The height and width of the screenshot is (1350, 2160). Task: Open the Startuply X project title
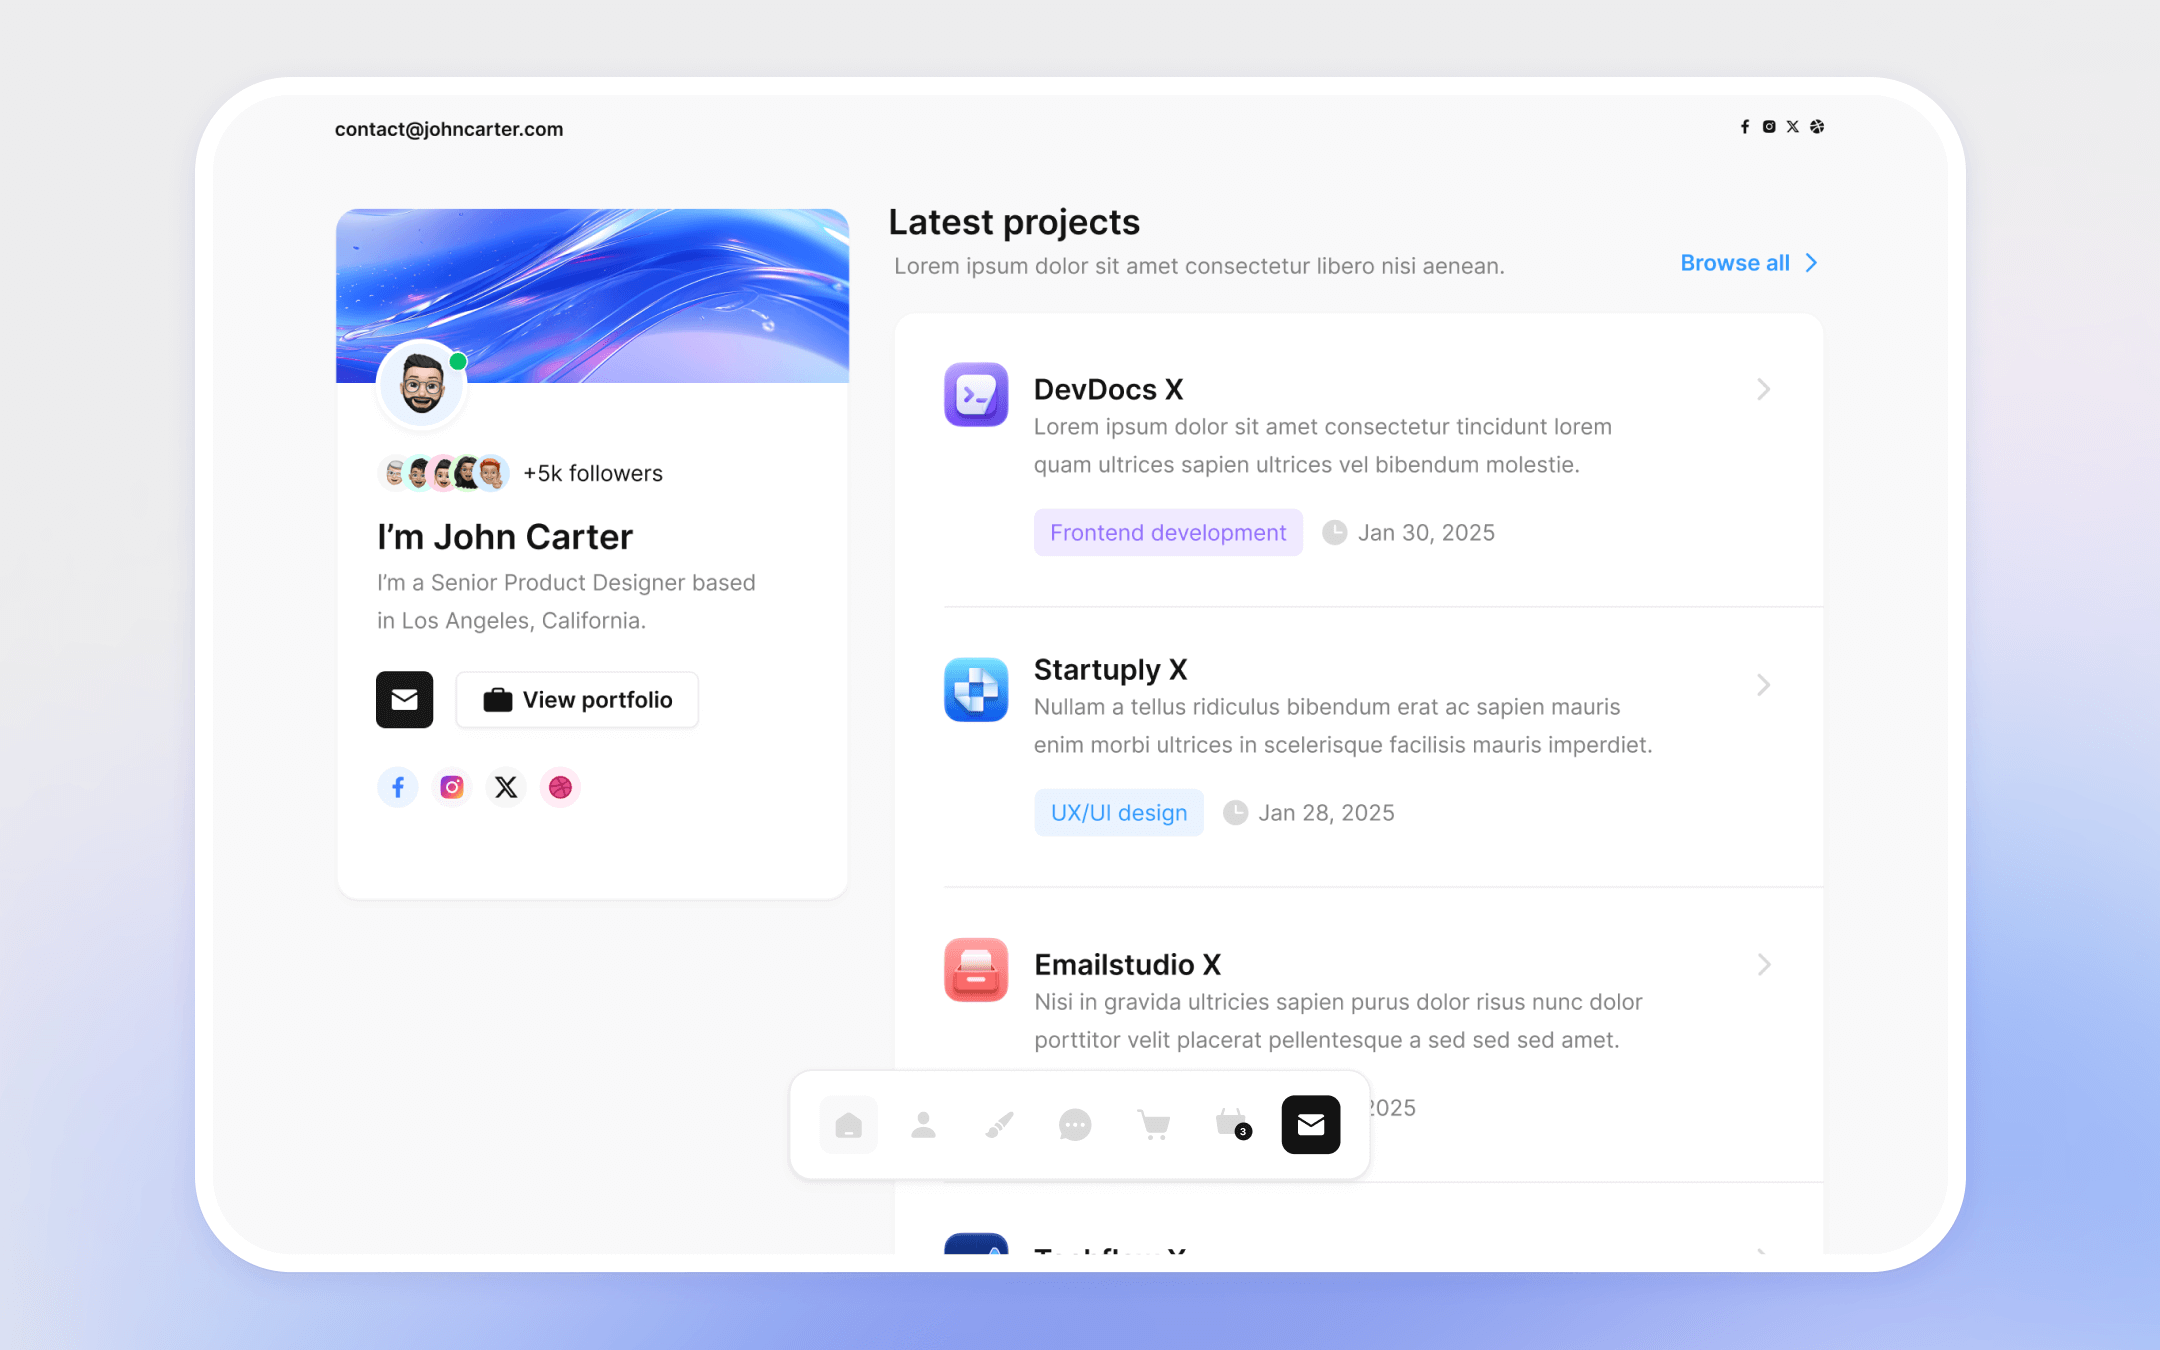(x=1110, y=669)
